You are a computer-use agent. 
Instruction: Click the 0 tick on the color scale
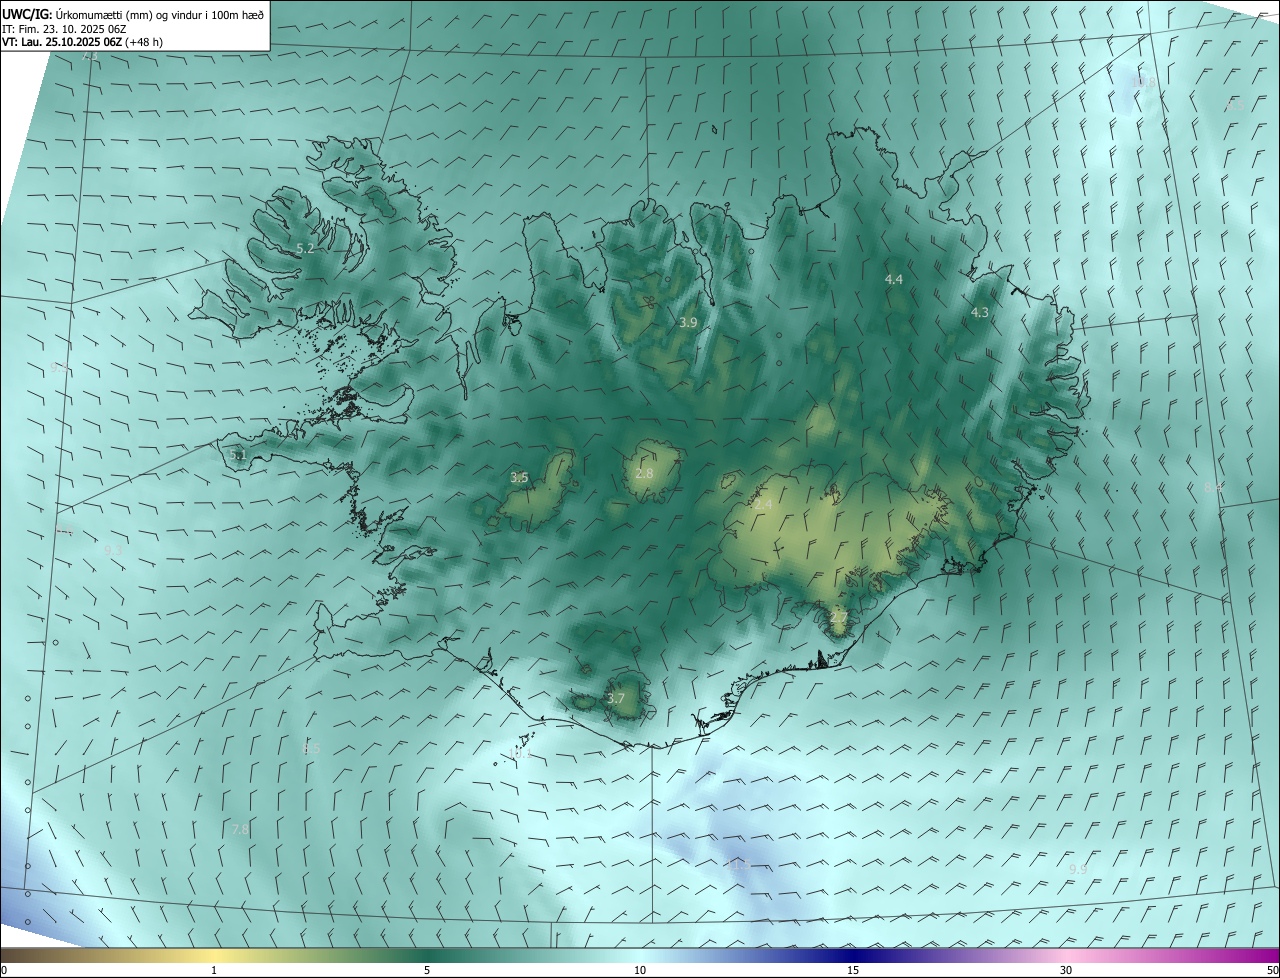pos(4,970)
